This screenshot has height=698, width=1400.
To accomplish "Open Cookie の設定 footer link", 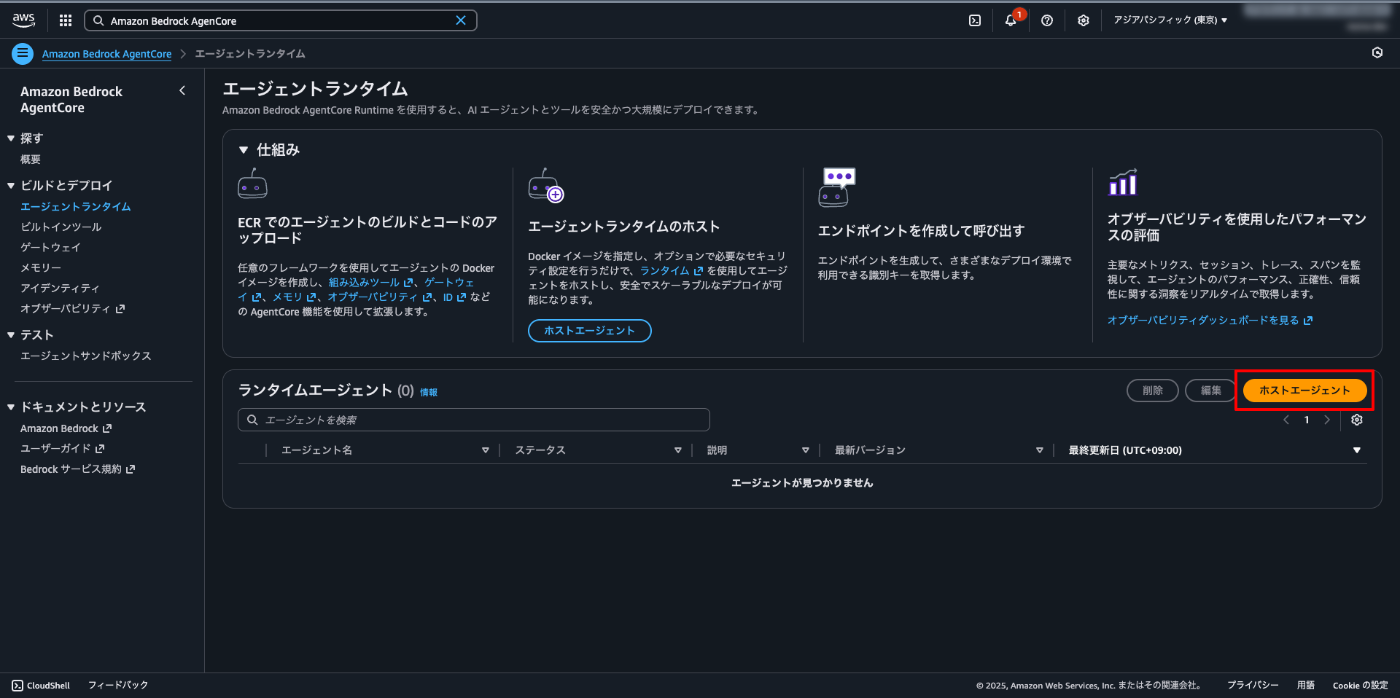I will pos(1360,685).
